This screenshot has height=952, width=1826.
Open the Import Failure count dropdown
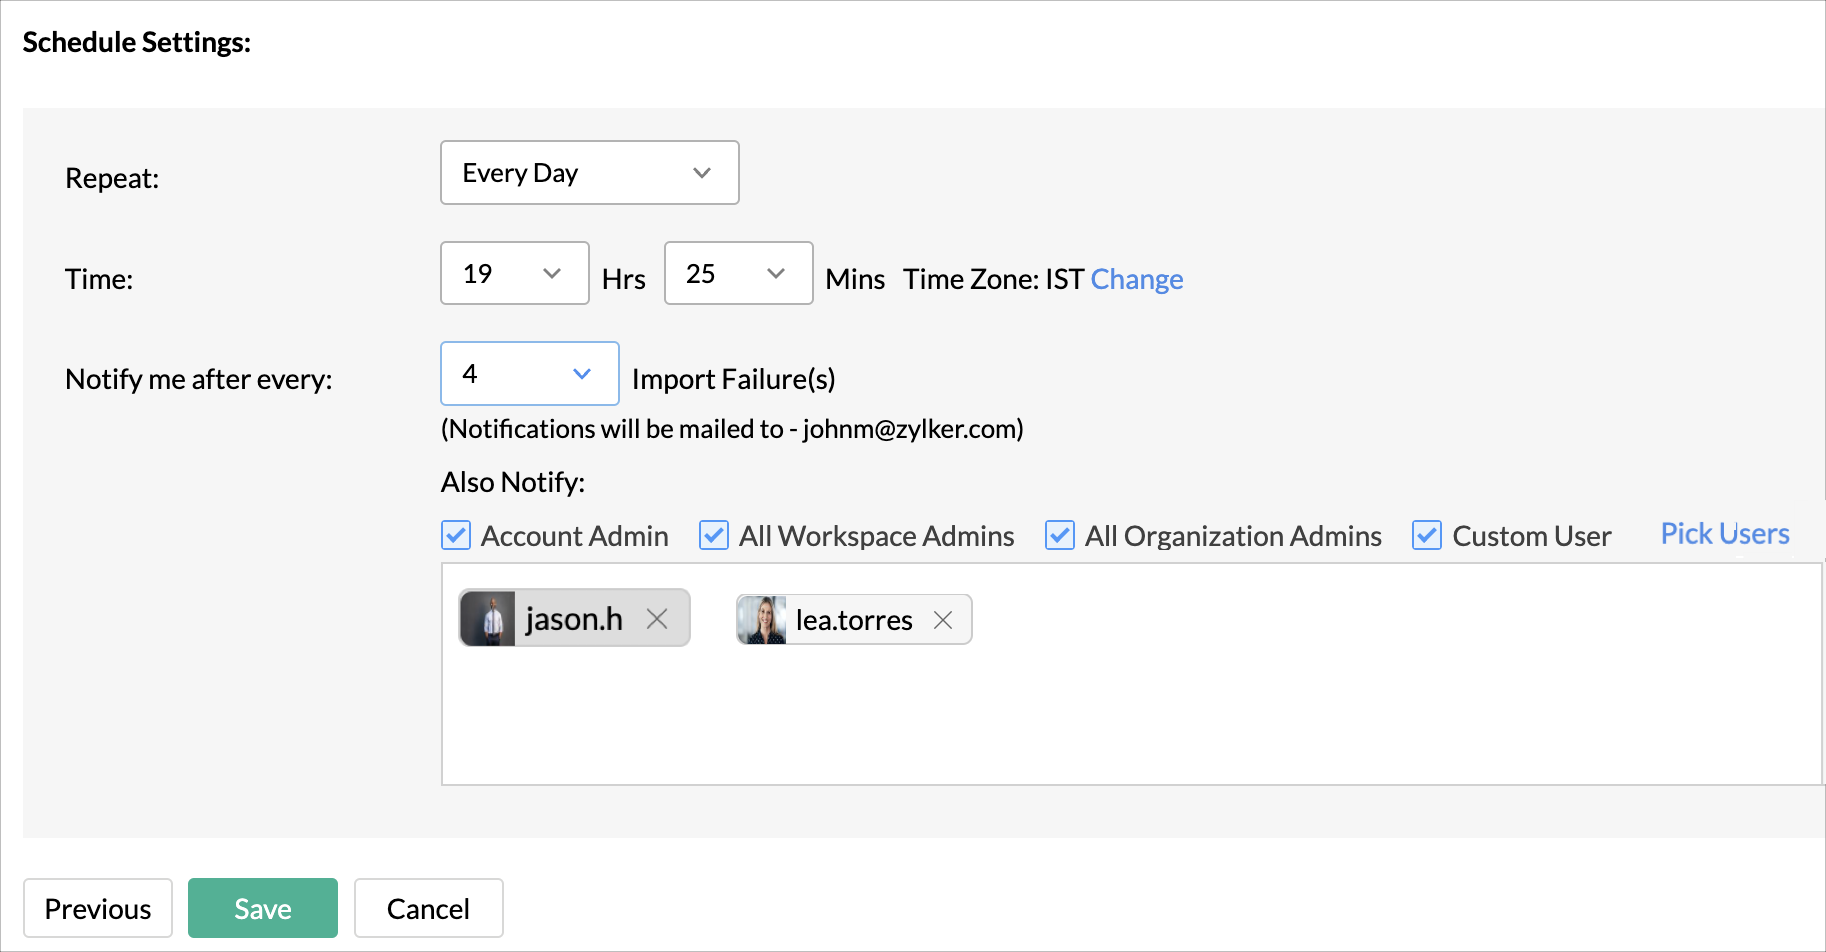pos(529,374)
